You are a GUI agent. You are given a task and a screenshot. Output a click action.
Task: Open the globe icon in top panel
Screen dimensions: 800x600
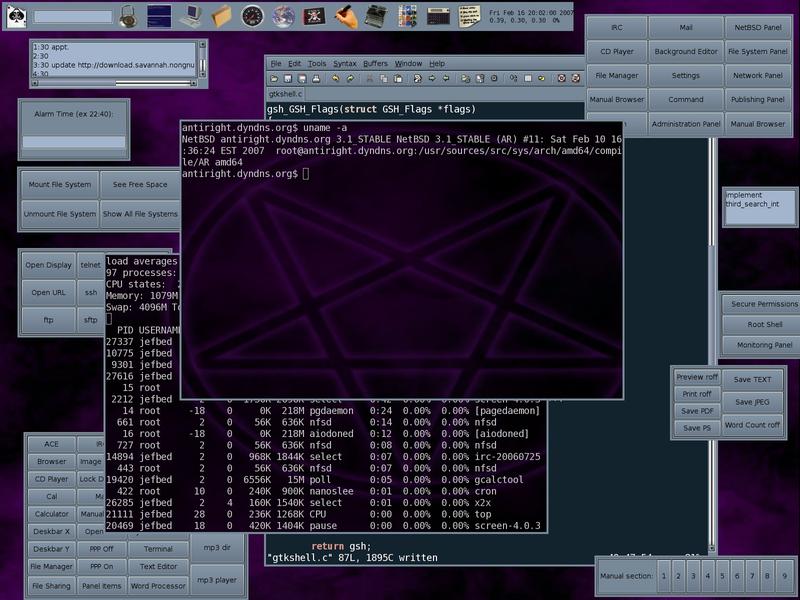pyautogui.click(x=284, y=15)
